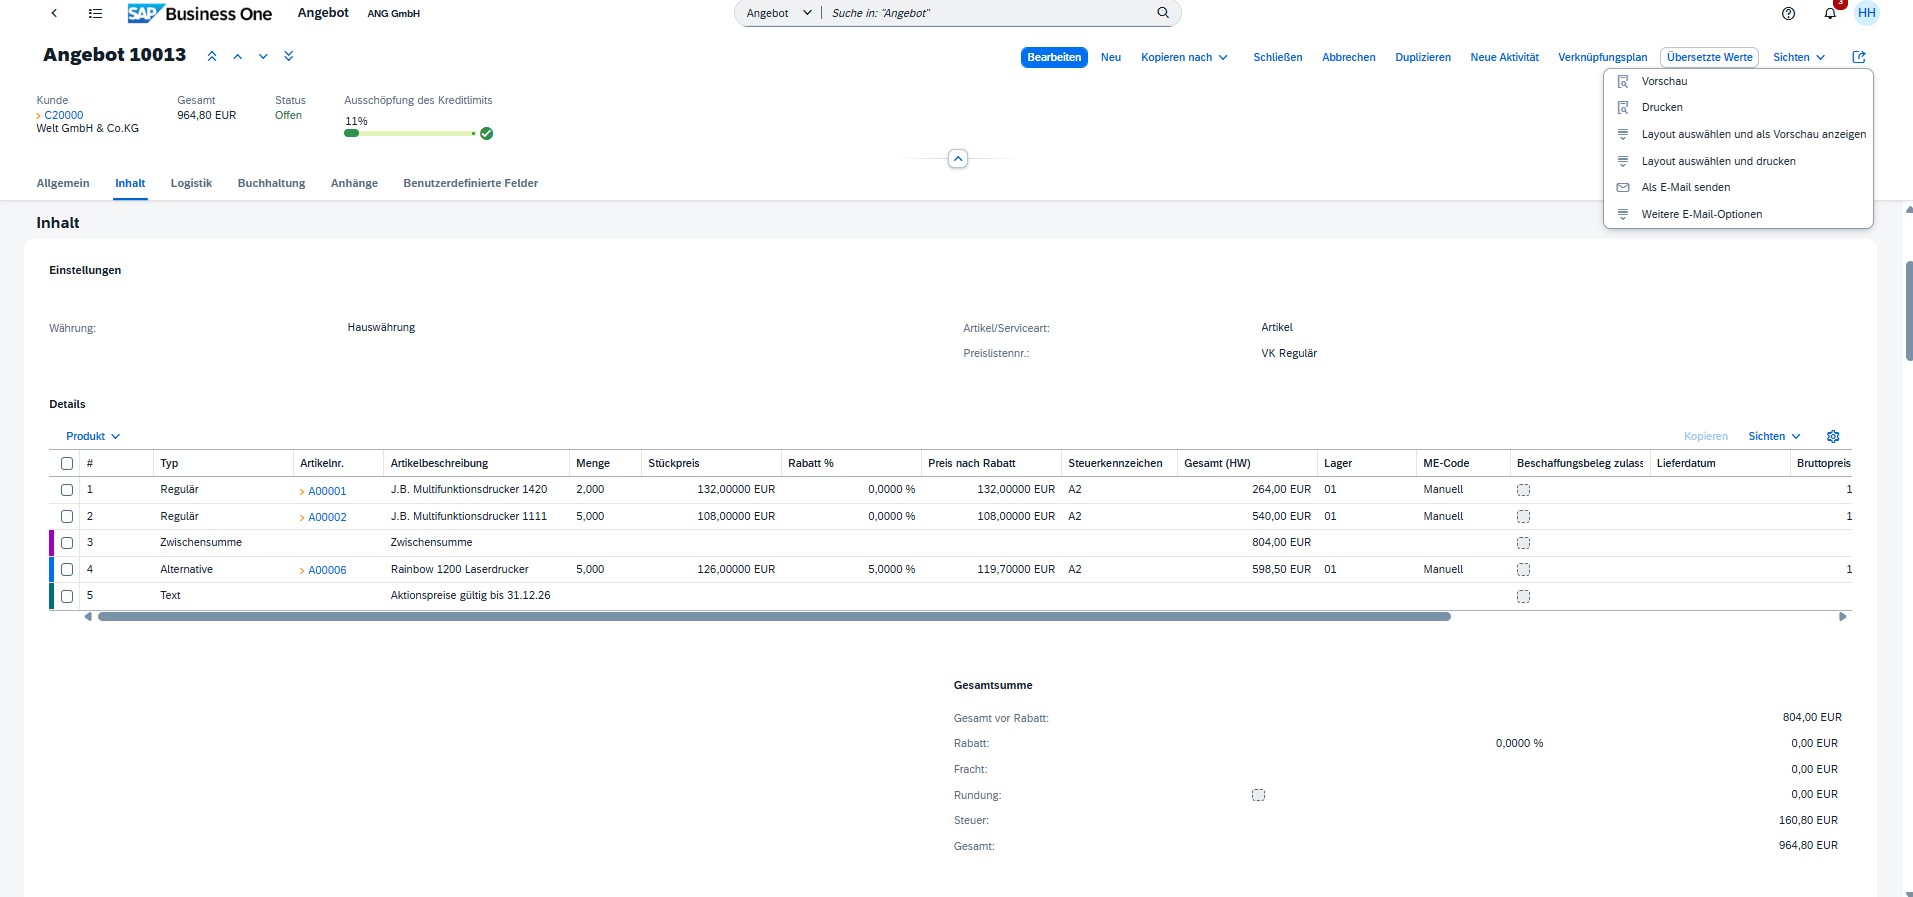Screen dimensions: 1913x897
Task: Open customer C20000 link arrow
Action: (39, 116)
